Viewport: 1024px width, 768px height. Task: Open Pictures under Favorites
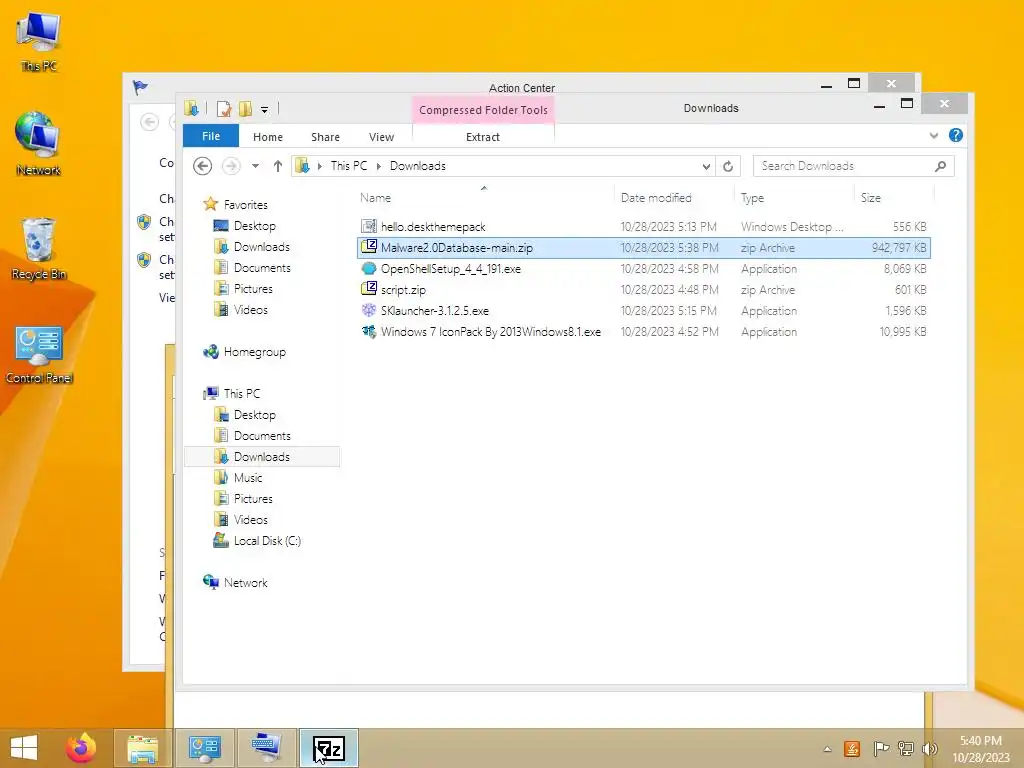tap(253, 288)
